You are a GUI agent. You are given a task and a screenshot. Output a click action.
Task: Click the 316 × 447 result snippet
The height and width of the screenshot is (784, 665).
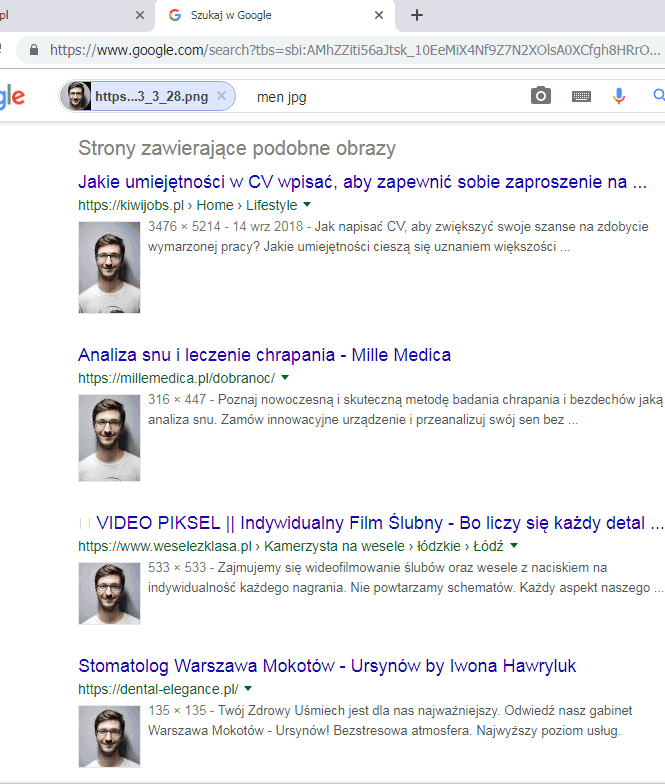click(406, 410)
